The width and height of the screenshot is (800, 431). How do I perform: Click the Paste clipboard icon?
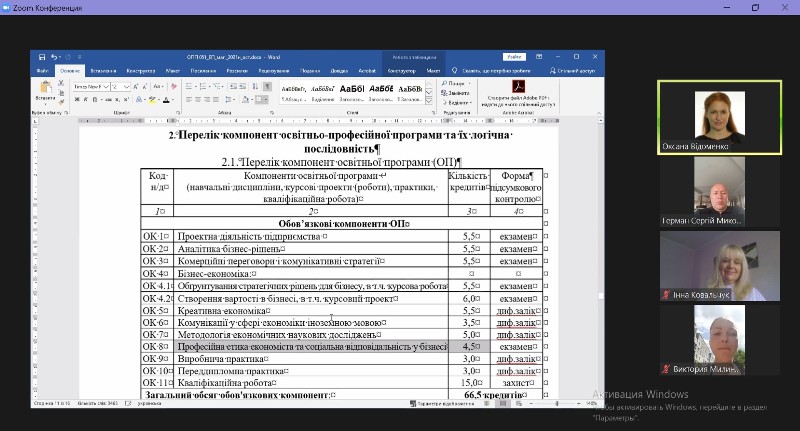[46, 87]
